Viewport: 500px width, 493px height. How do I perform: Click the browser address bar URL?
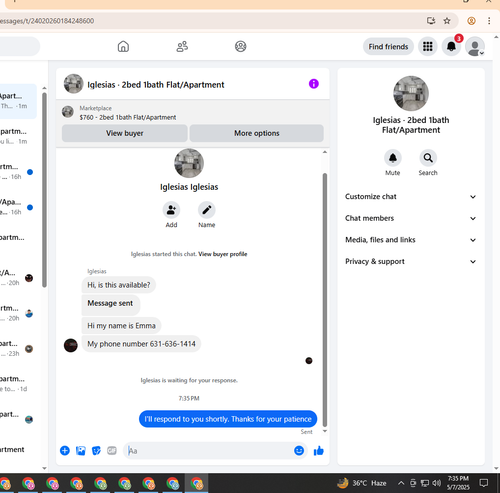(x=47, y=21)
